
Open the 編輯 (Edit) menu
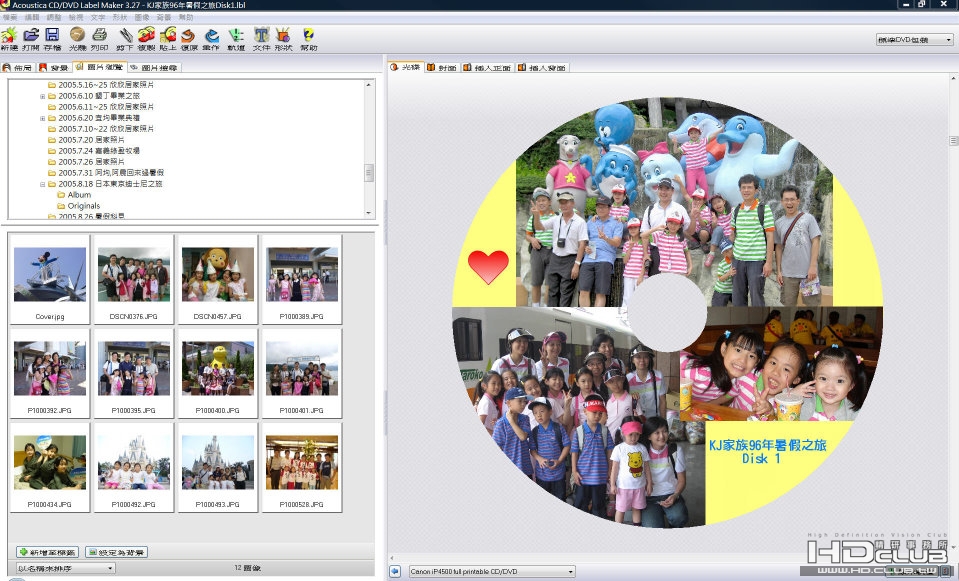click(x=32, y=17)
